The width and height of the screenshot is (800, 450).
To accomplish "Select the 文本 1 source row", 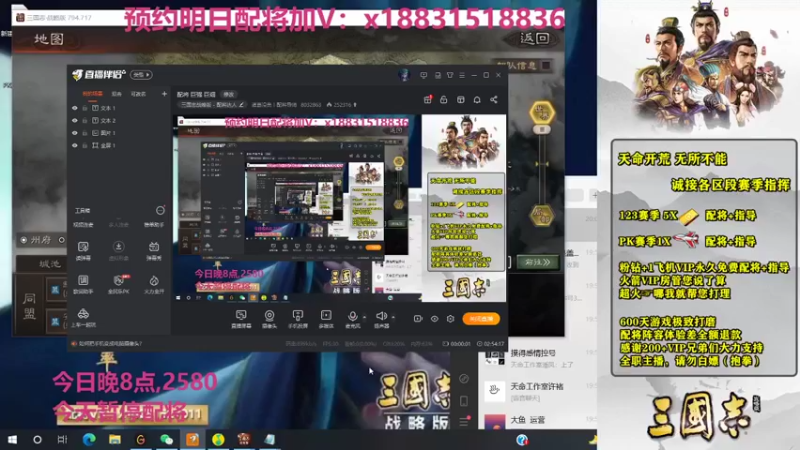I will click(x=119, y=108).
